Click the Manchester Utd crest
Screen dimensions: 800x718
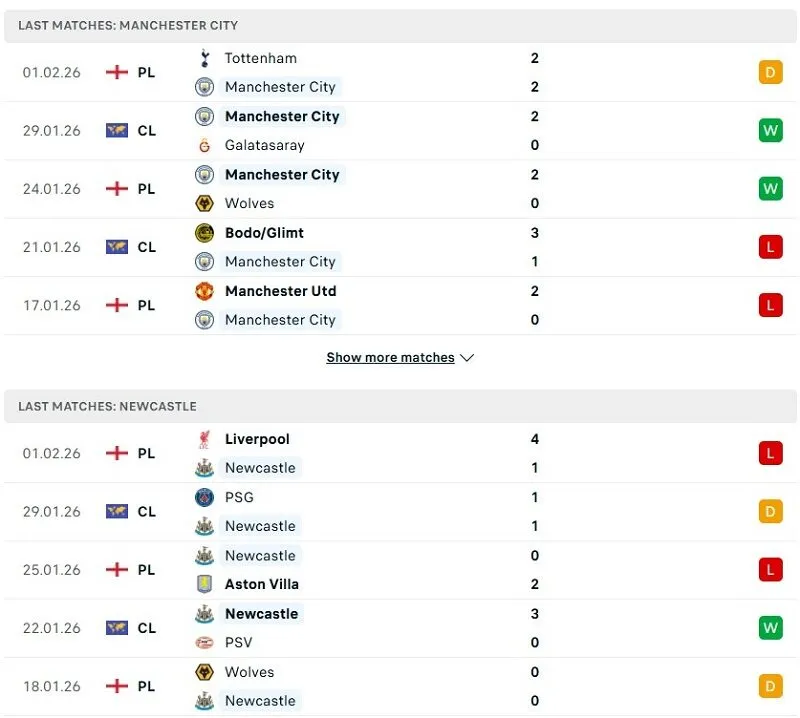tap(204, 291)
